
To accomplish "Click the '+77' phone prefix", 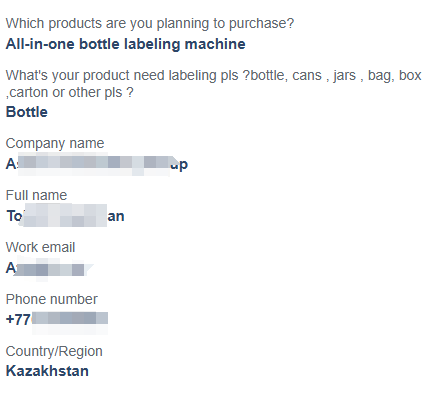I will pyautogui.click(x=18, y=320).
